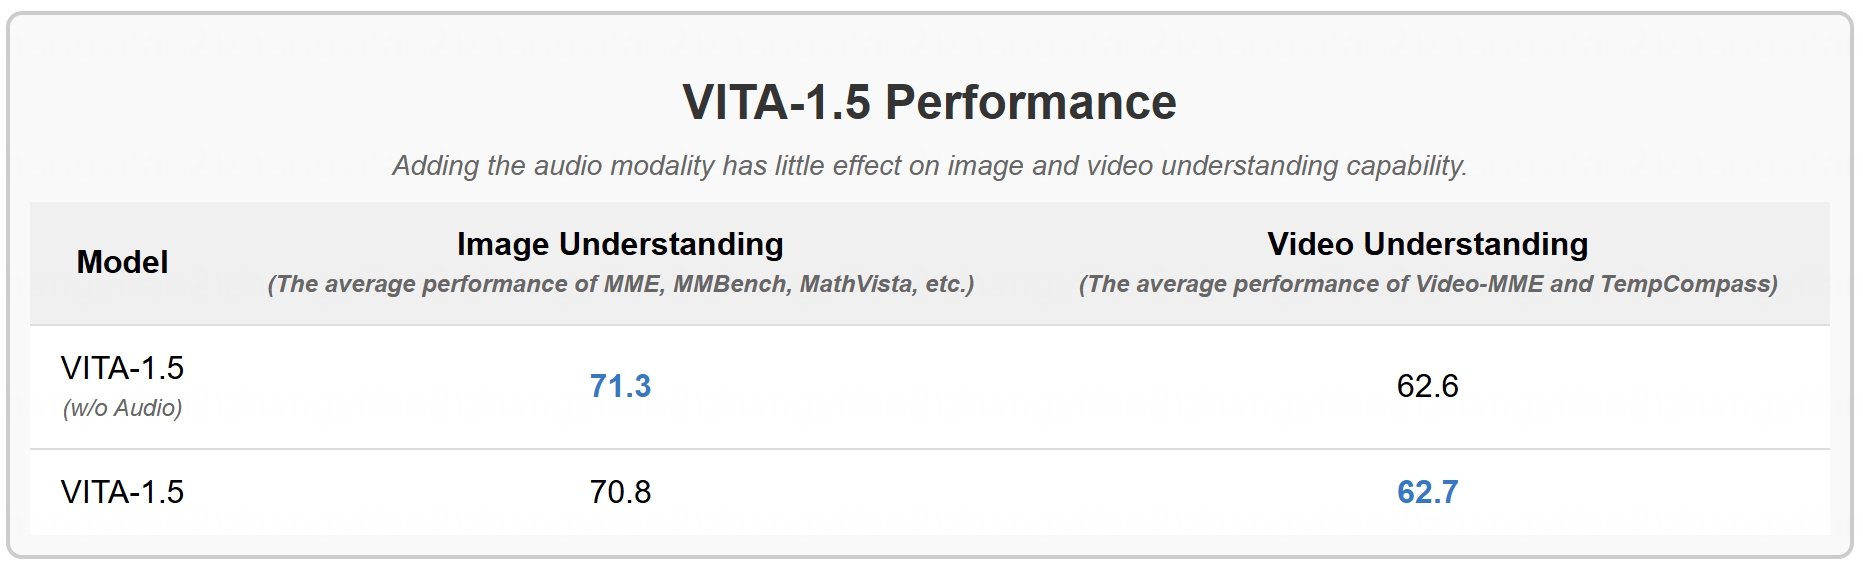Click the blue 62.7 score
The width and height of the screenshot is (1863, 569).
click(1427, 492)
